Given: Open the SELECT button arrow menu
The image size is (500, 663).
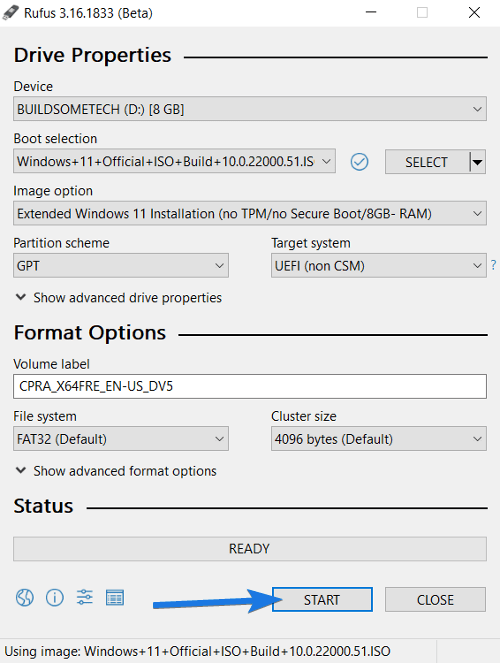Looking at the screenshot, I should 478,162.
